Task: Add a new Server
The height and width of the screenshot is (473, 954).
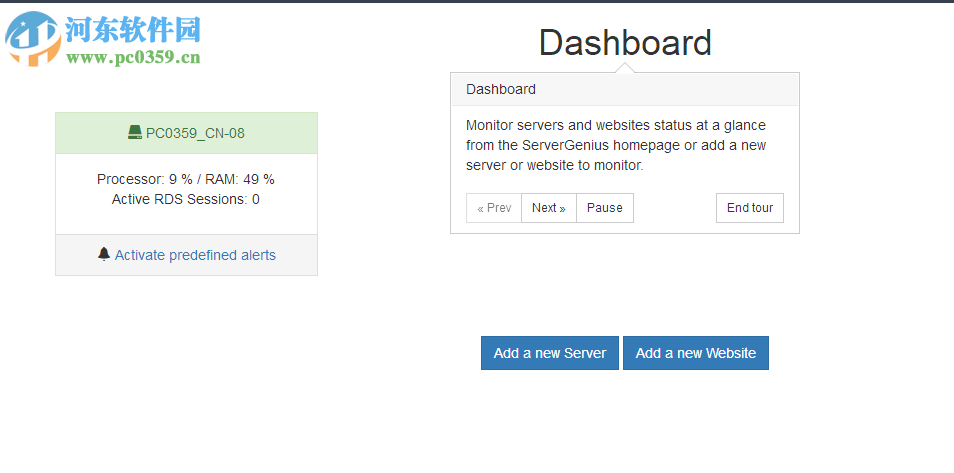Action: pos(550,353)
